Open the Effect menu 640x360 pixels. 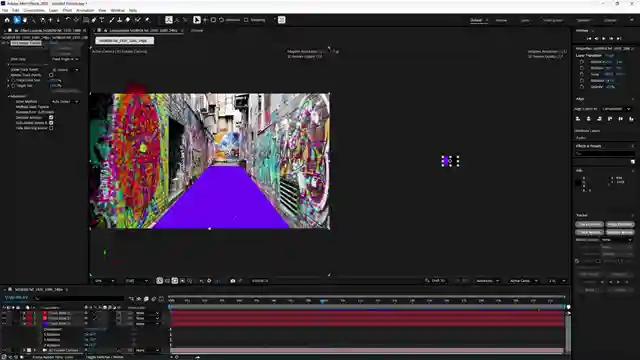coord(67,10)
